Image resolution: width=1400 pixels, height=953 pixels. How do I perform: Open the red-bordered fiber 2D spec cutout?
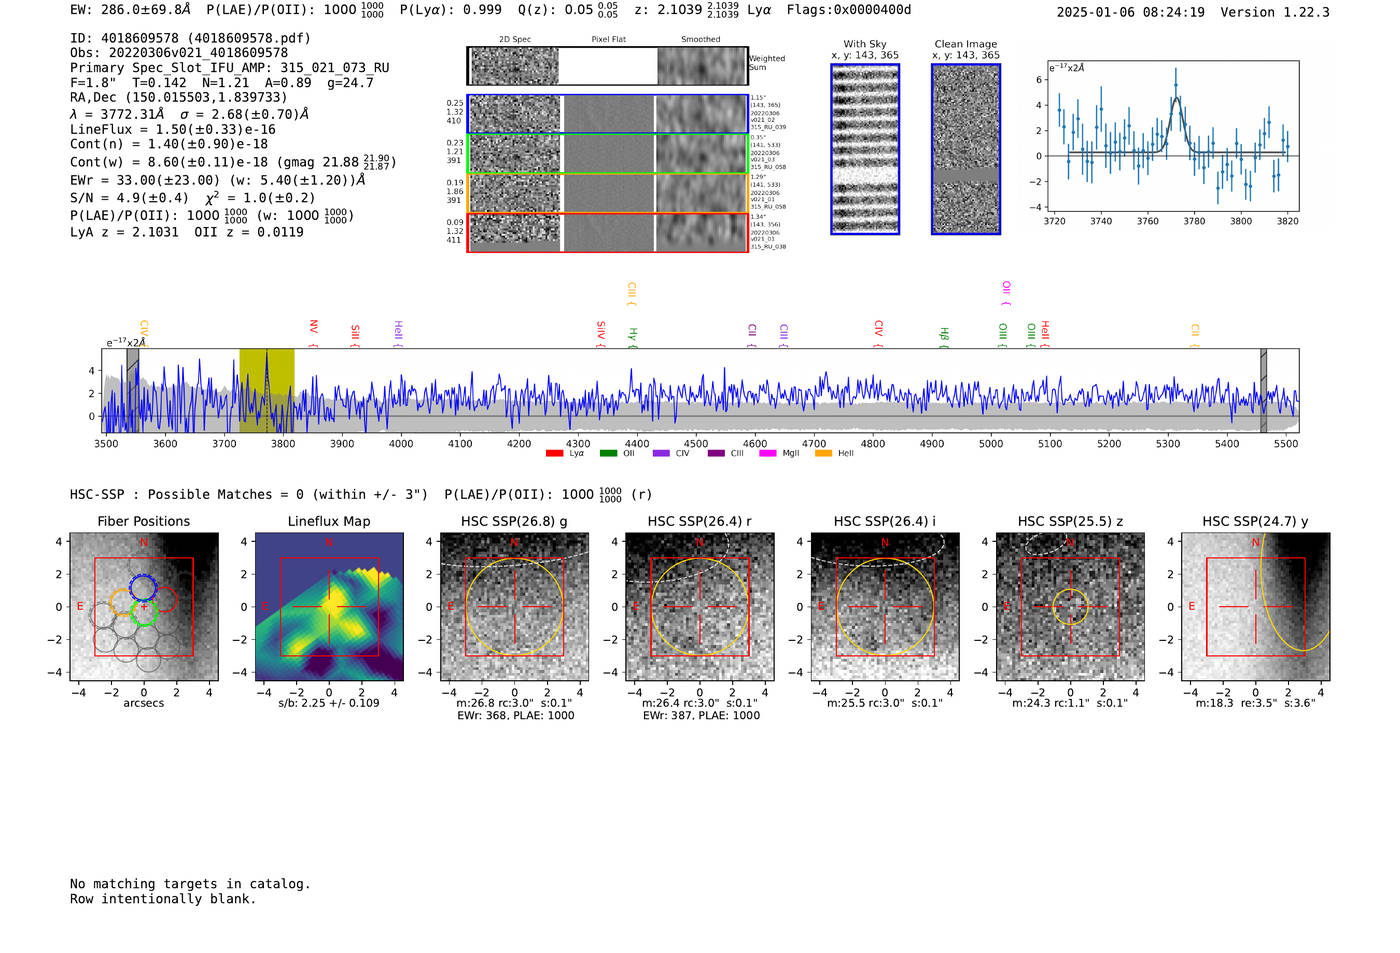(x=515, y=233)
